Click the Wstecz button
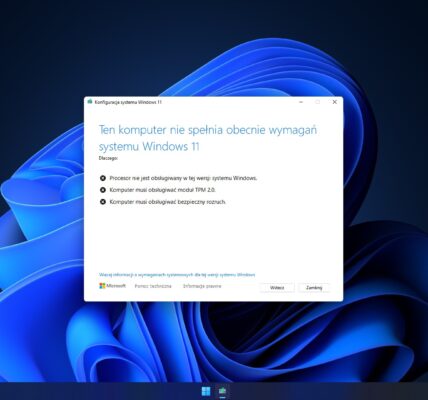Screen dimensions: 428x400 coord(277,288)
